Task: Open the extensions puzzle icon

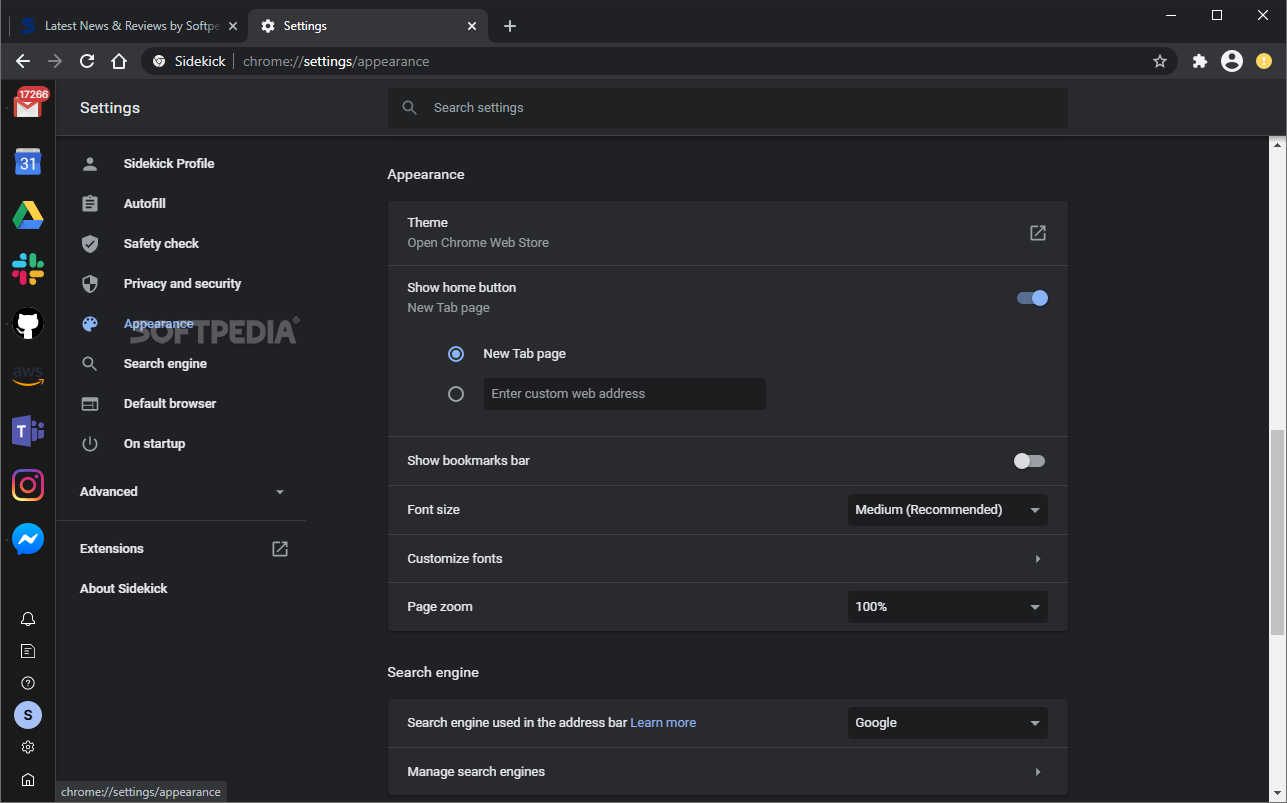Action: point(1200,61)
